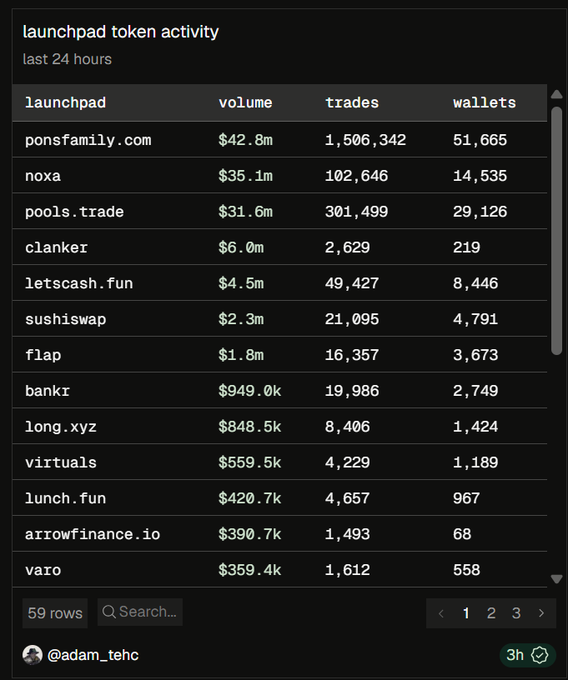This screenshot has height=680, width=568.
Task: Click the $949.0k volume for bankr
Action: [x=250, y=391]
